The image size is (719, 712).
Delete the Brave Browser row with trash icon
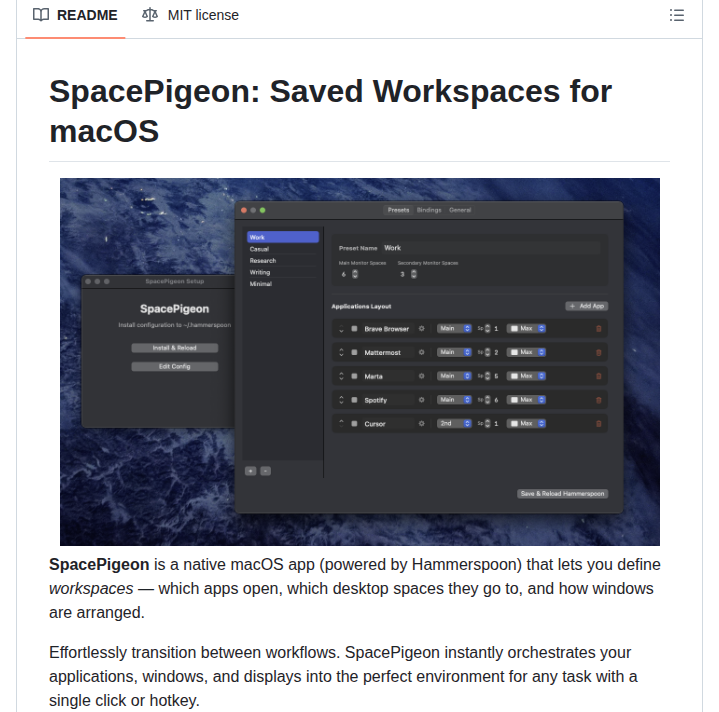pos(598,329)
